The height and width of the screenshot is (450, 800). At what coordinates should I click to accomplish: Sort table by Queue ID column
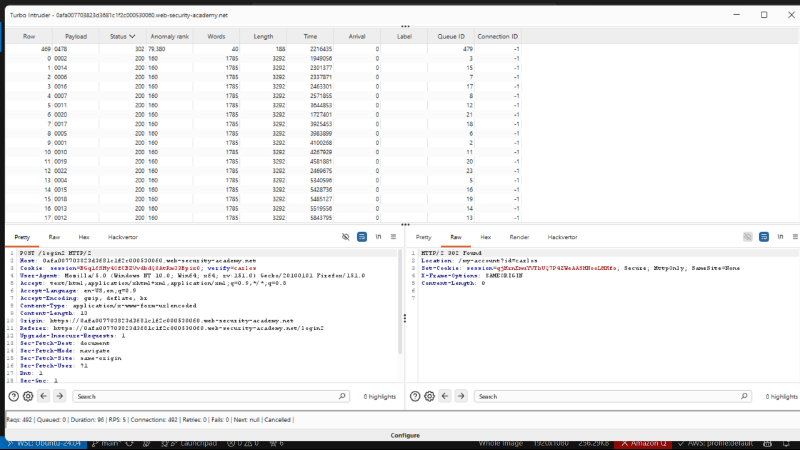[451, 36]
